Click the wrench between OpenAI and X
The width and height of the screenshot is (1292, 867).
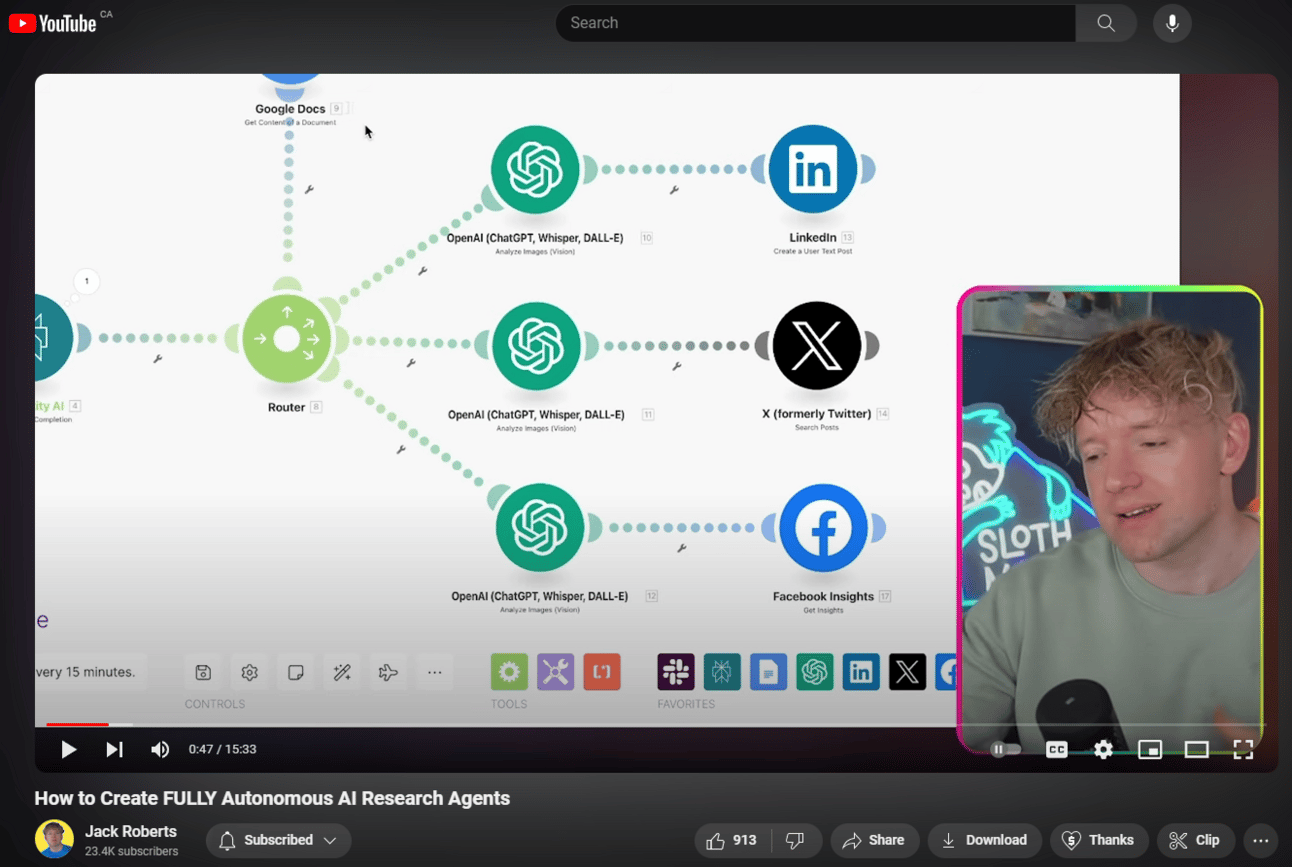point(677,367)
